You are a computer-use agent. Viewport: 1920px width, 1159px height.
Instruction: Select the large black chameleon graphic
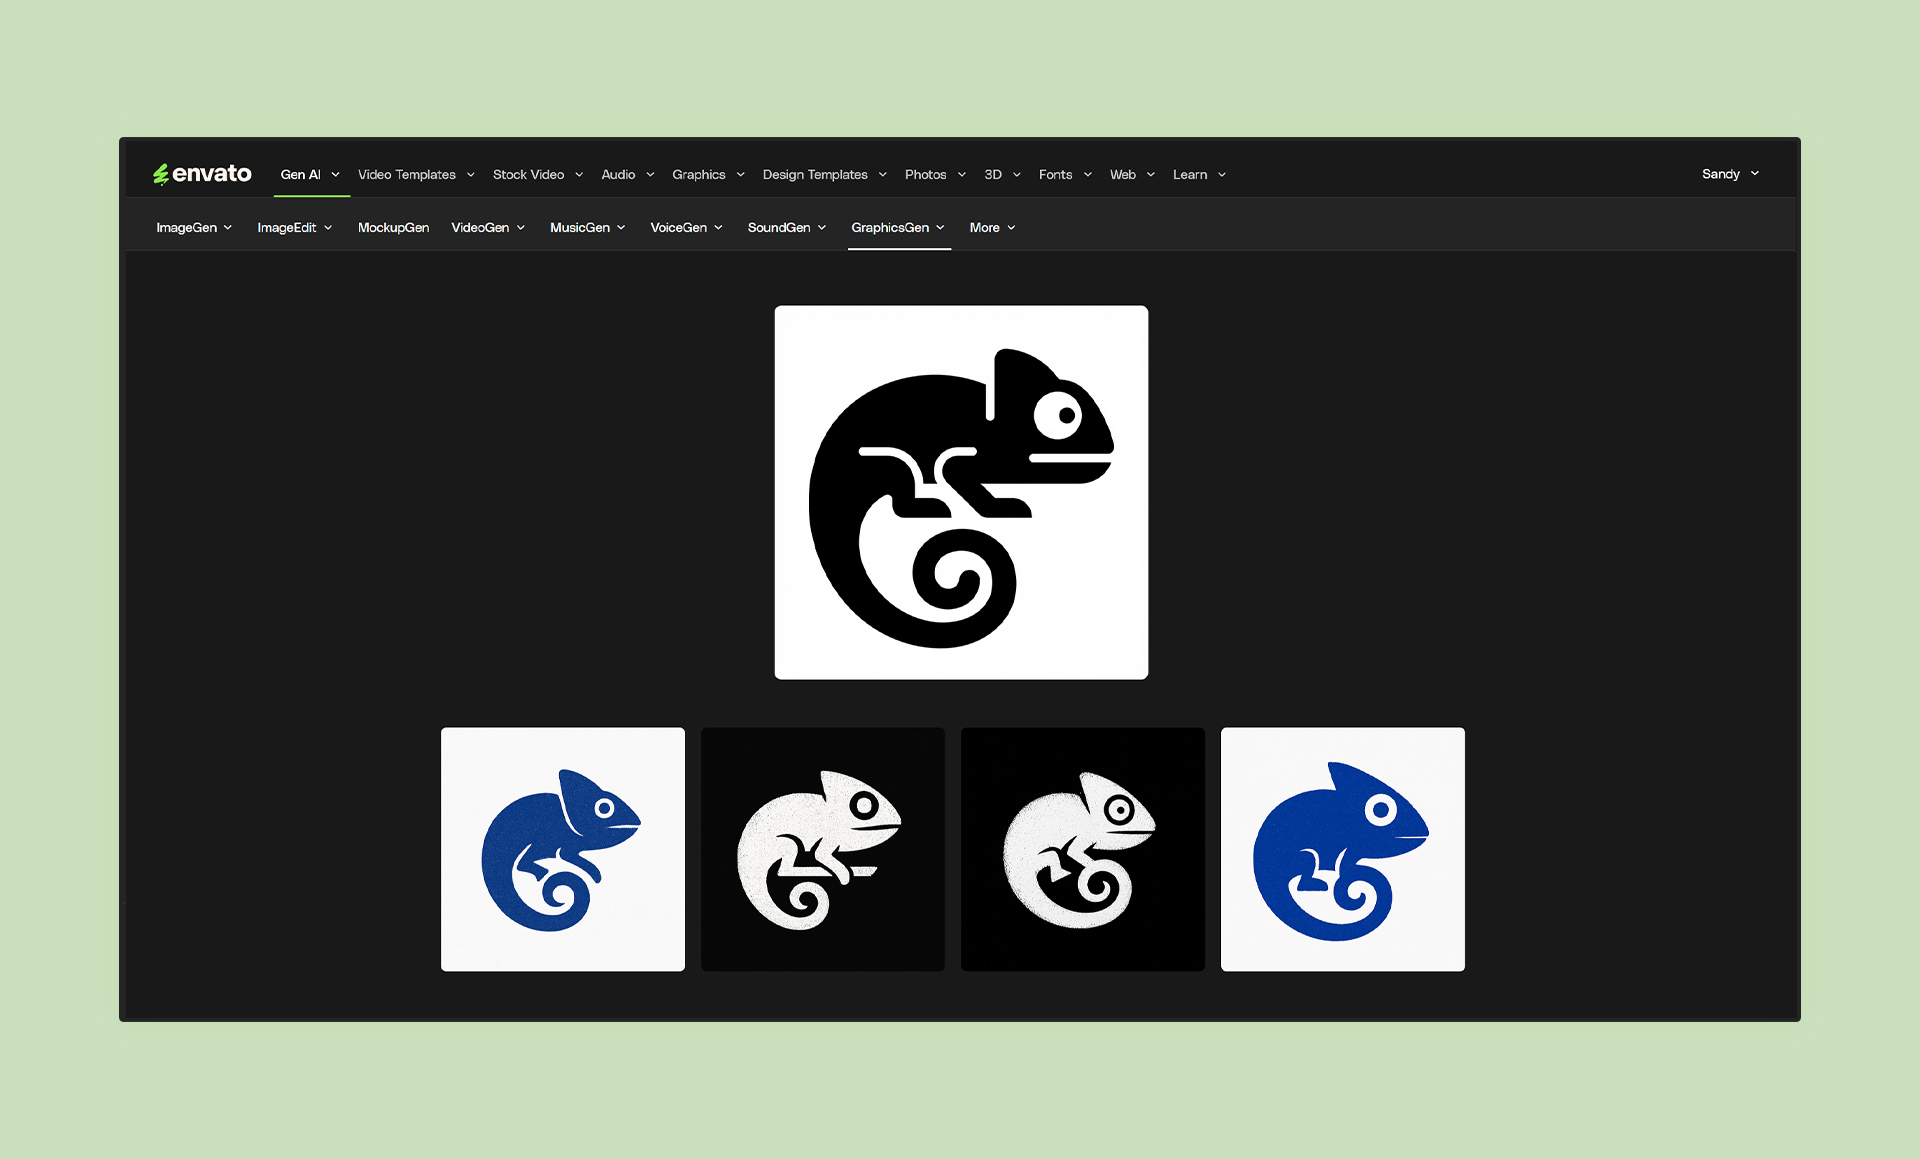coord(961,492)
